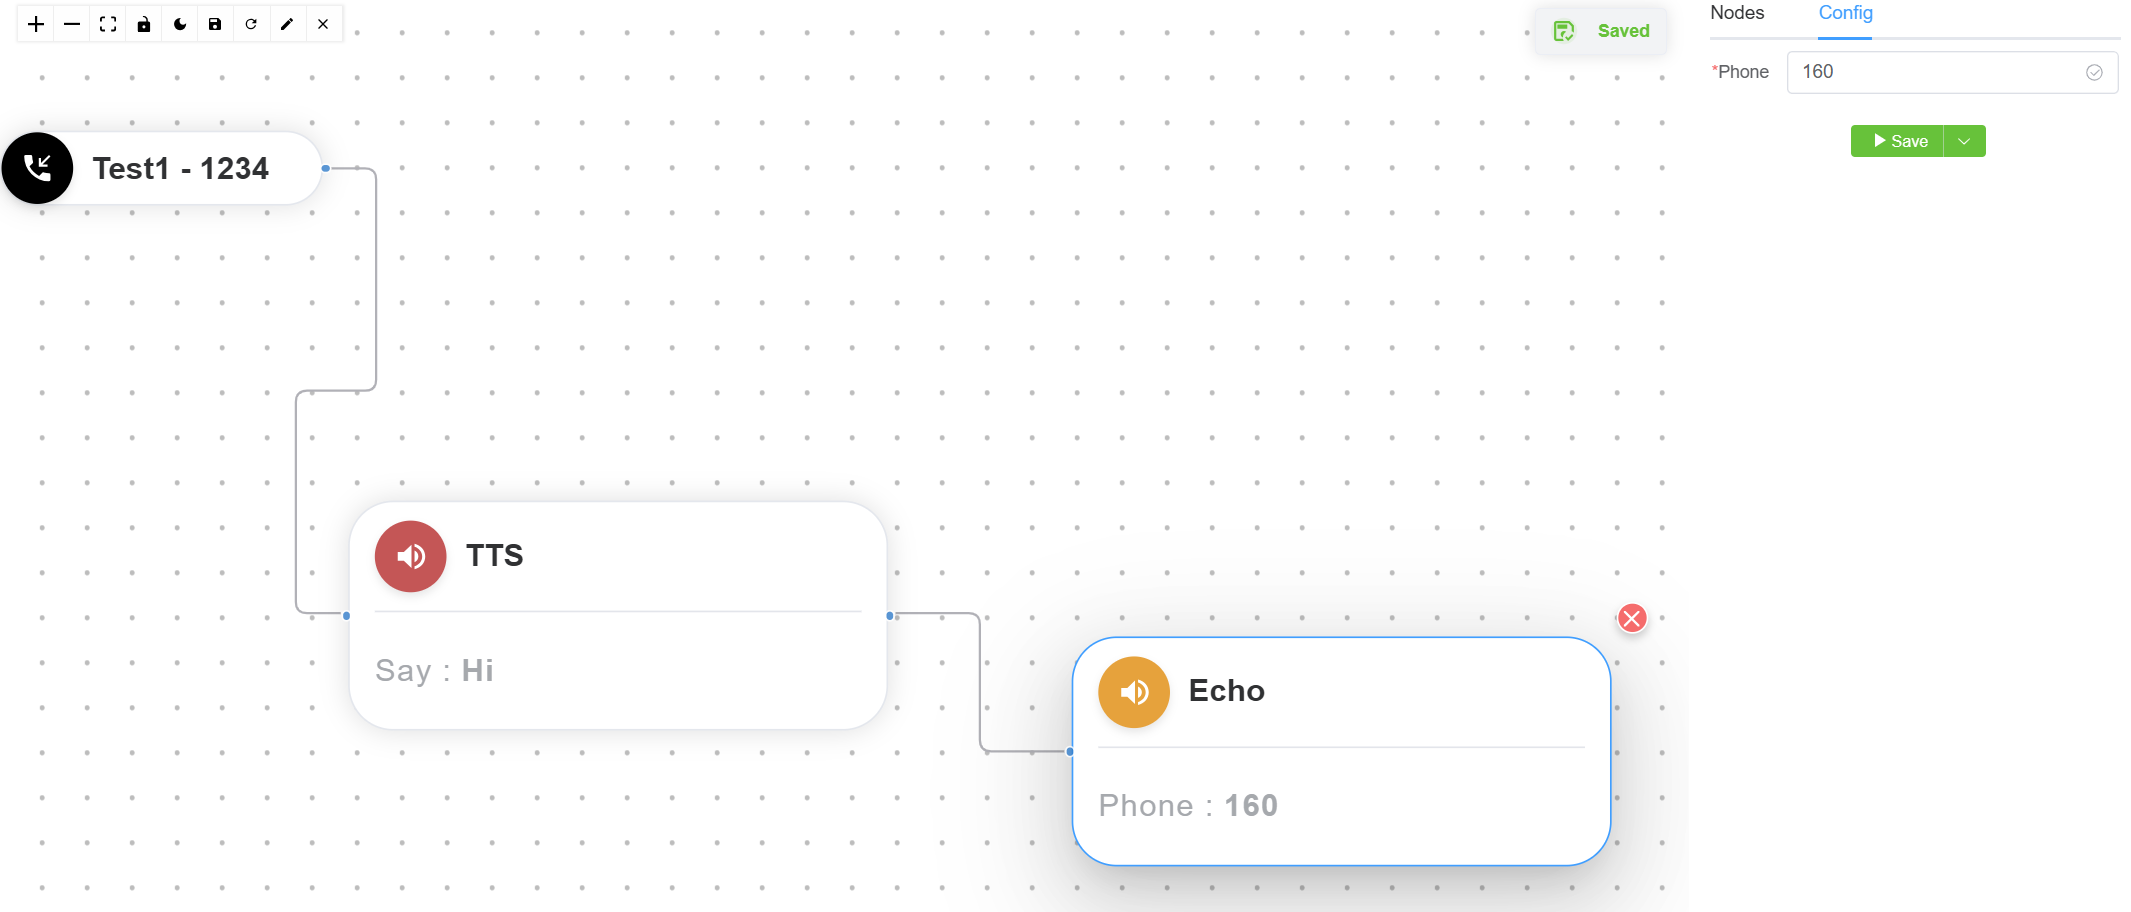Delete the Echo node with red X

[1632, 618]
